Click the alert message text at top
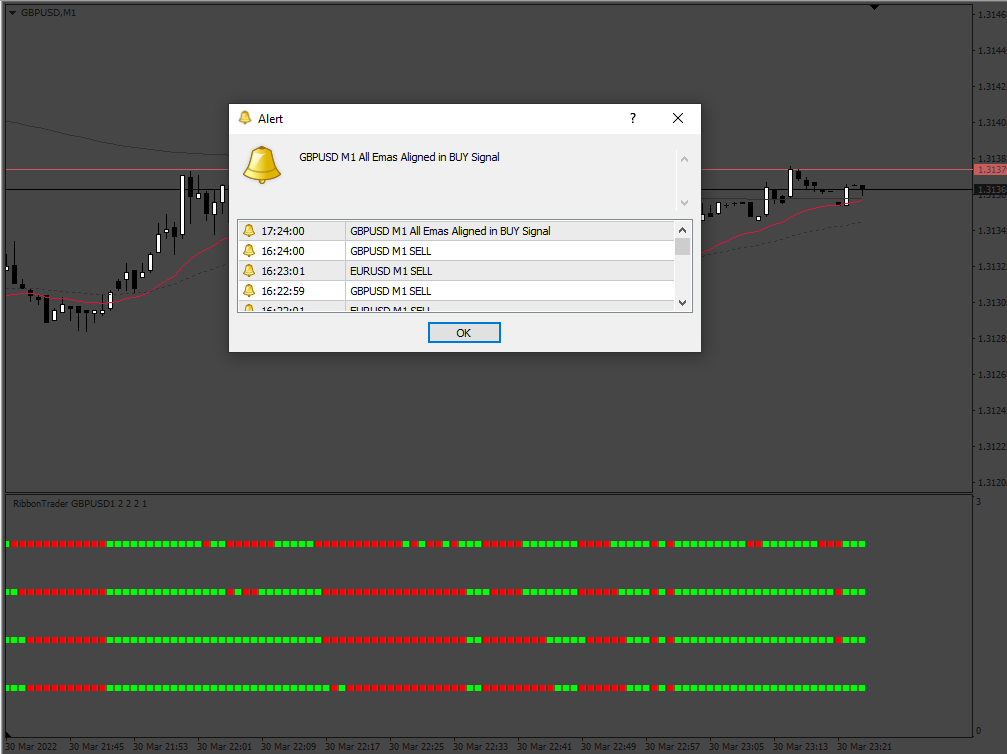Viewport: 1007px width, 754px height. [399, 157]
